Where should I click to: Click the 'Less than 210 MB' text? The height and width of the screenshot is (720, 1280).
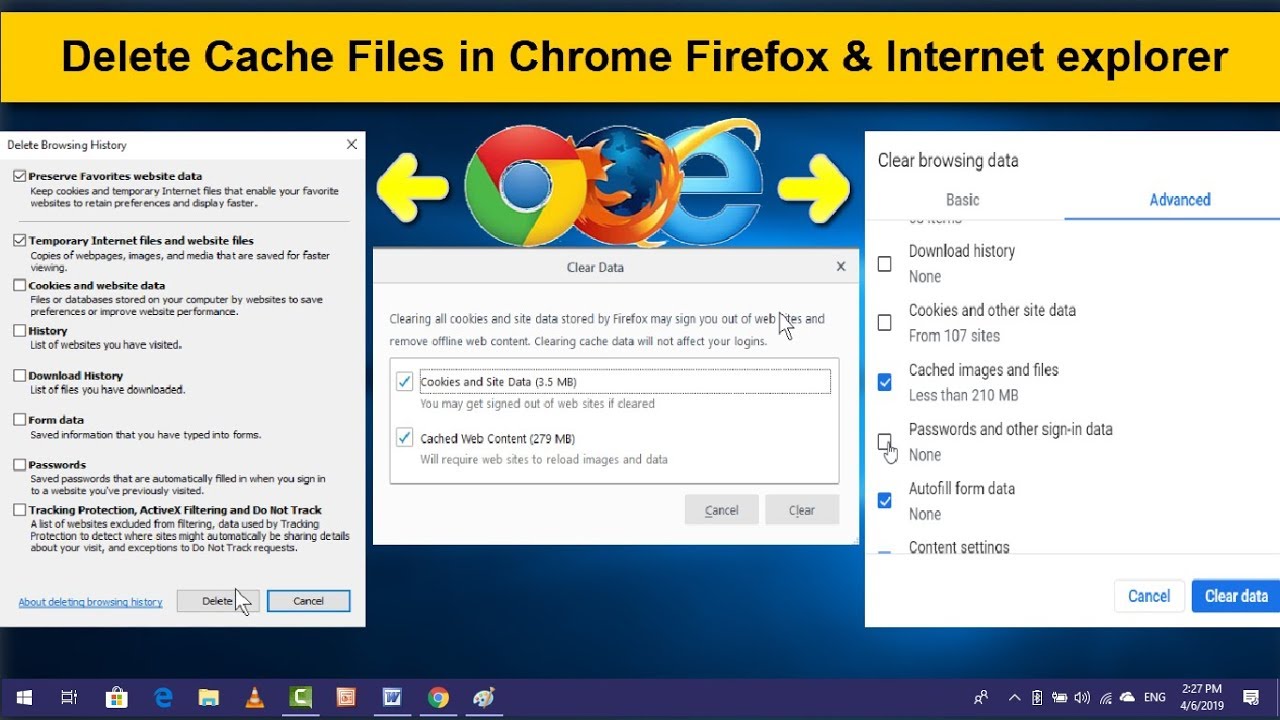pos(964,395)
